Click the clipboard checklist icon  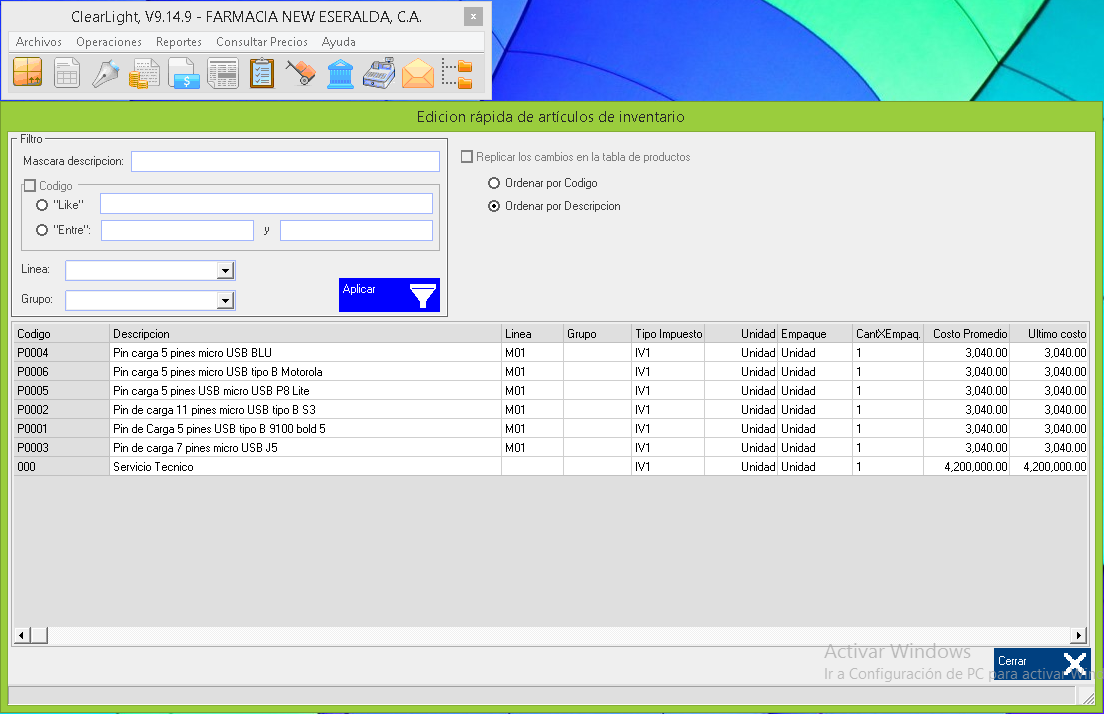point(262,74)
